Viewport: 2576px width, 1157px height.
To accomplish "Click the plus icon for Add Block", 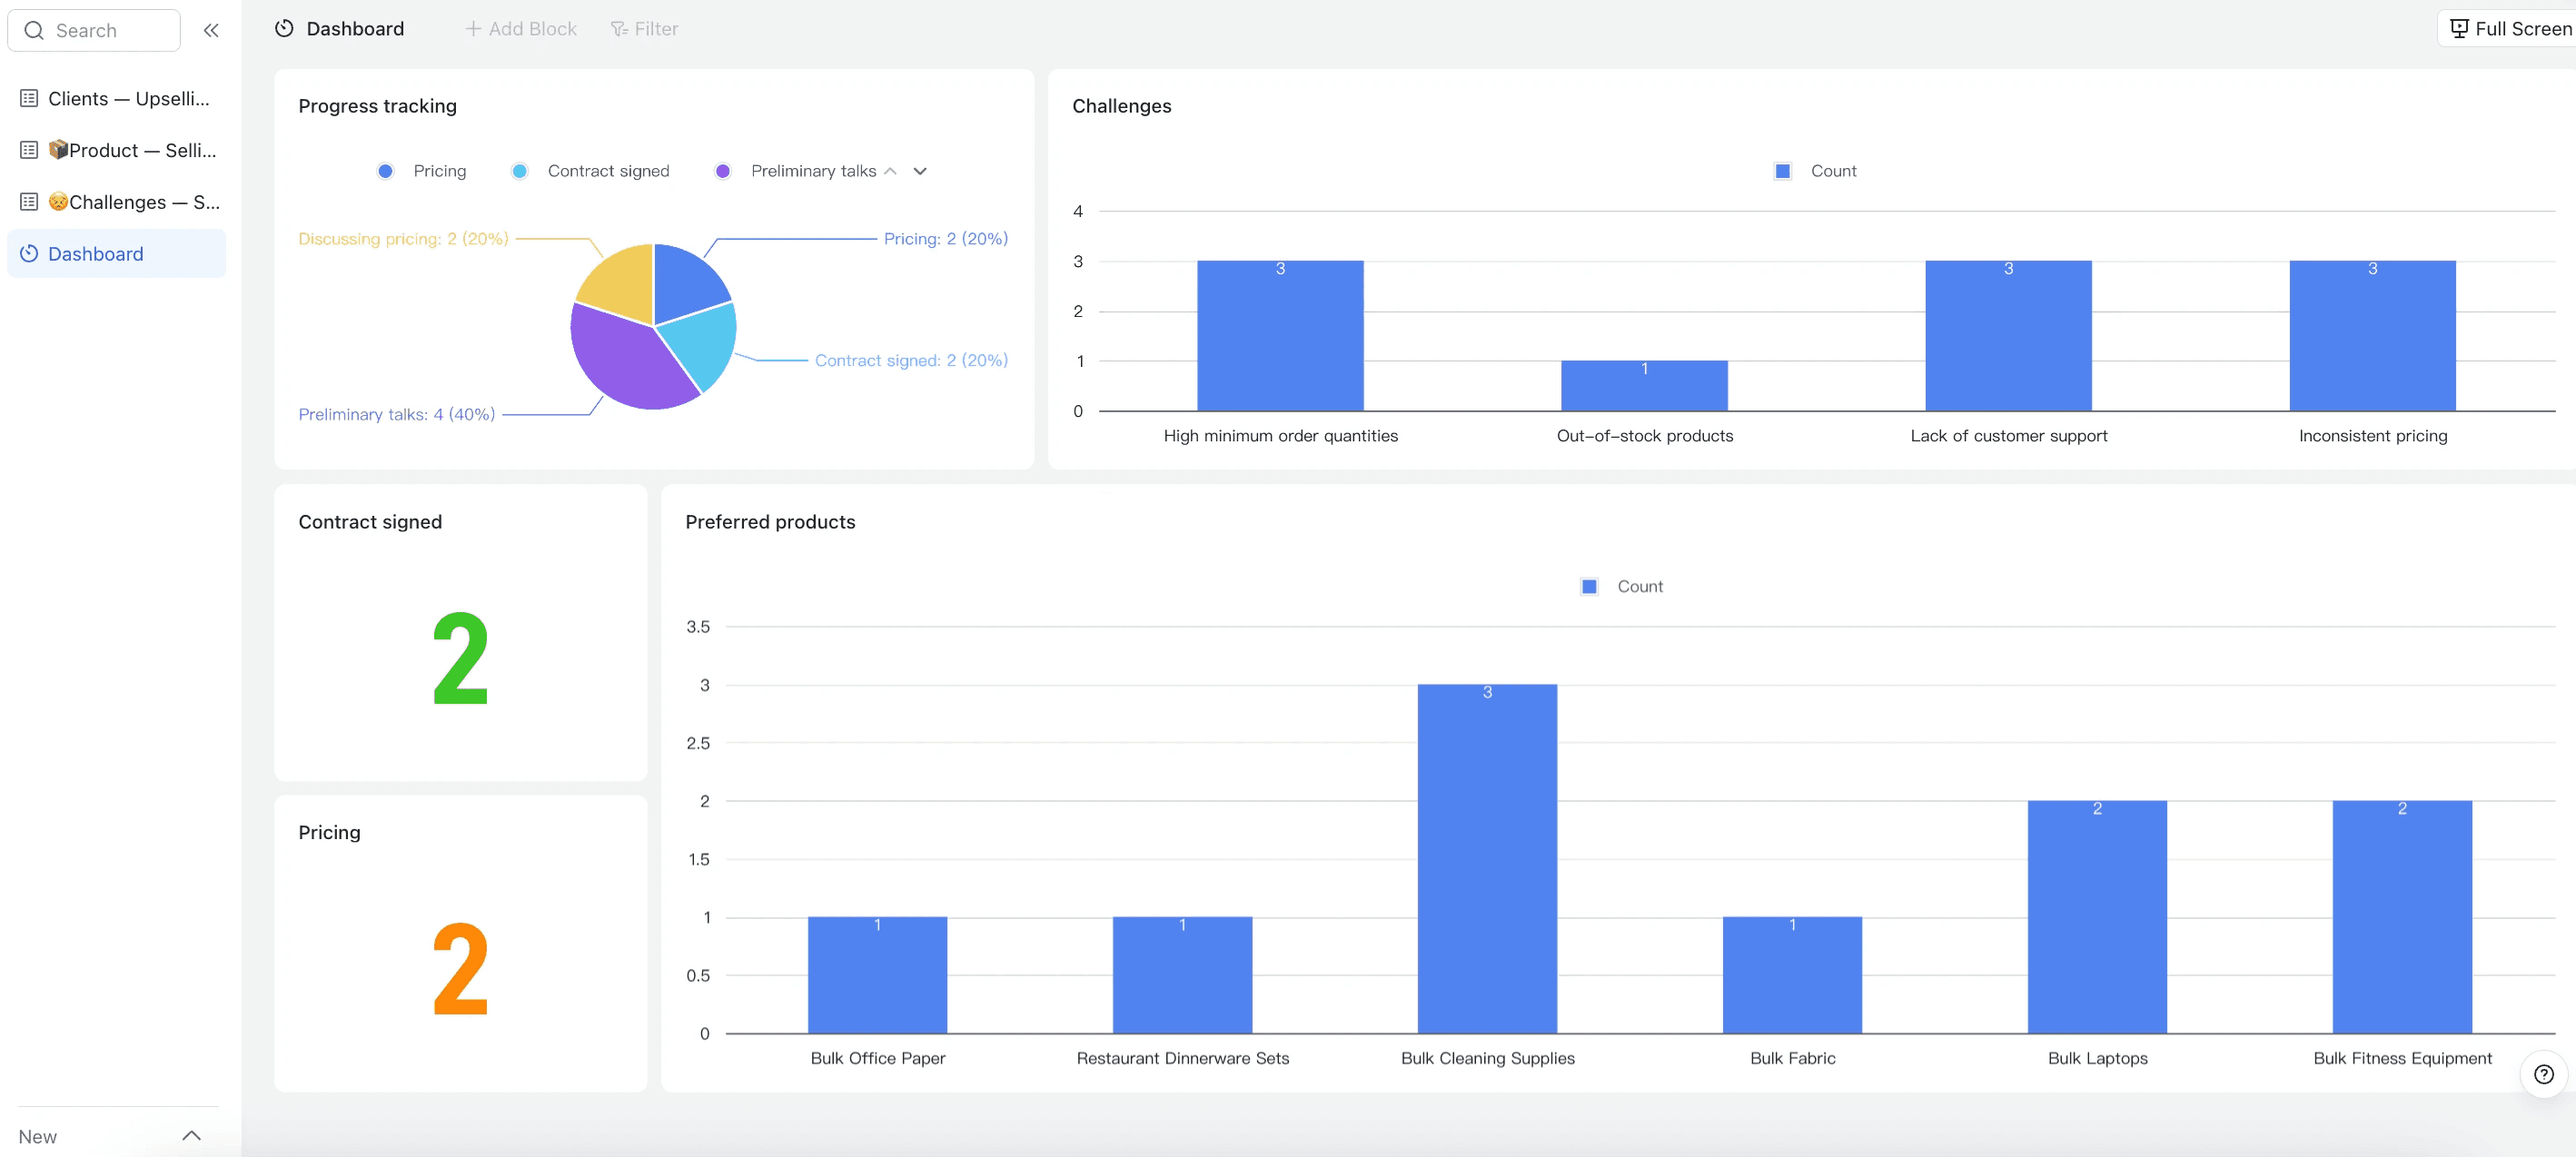I will pos(473,29).
